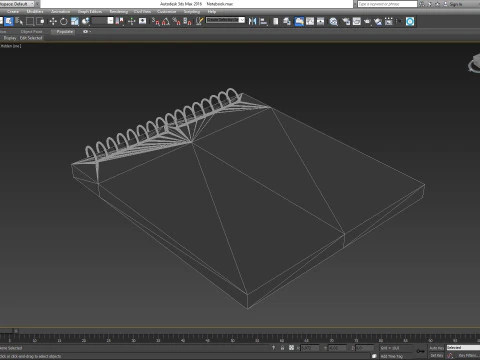Activate the Select and Move tool

(53, 21)
